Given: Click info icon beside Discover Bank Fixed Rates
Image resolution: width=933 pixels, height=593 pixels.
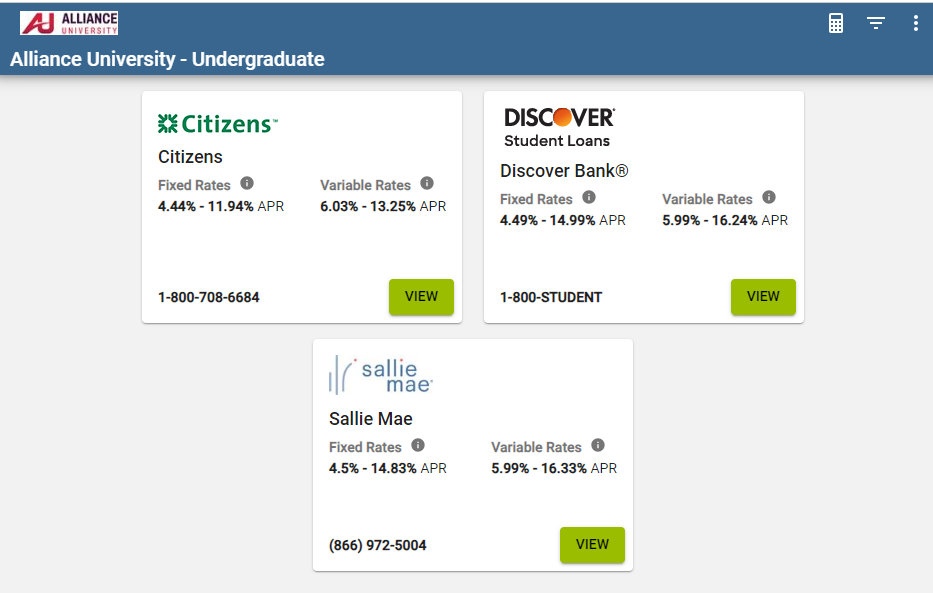Looking at the screenshot, I should [588, 197].
